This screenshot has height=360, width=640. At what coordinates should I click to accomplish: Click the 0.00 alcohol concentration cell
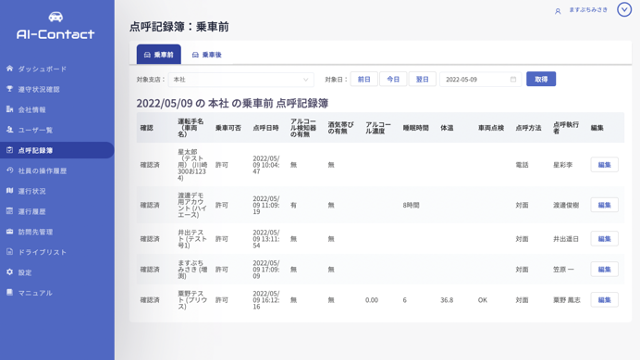coord(371,300)
